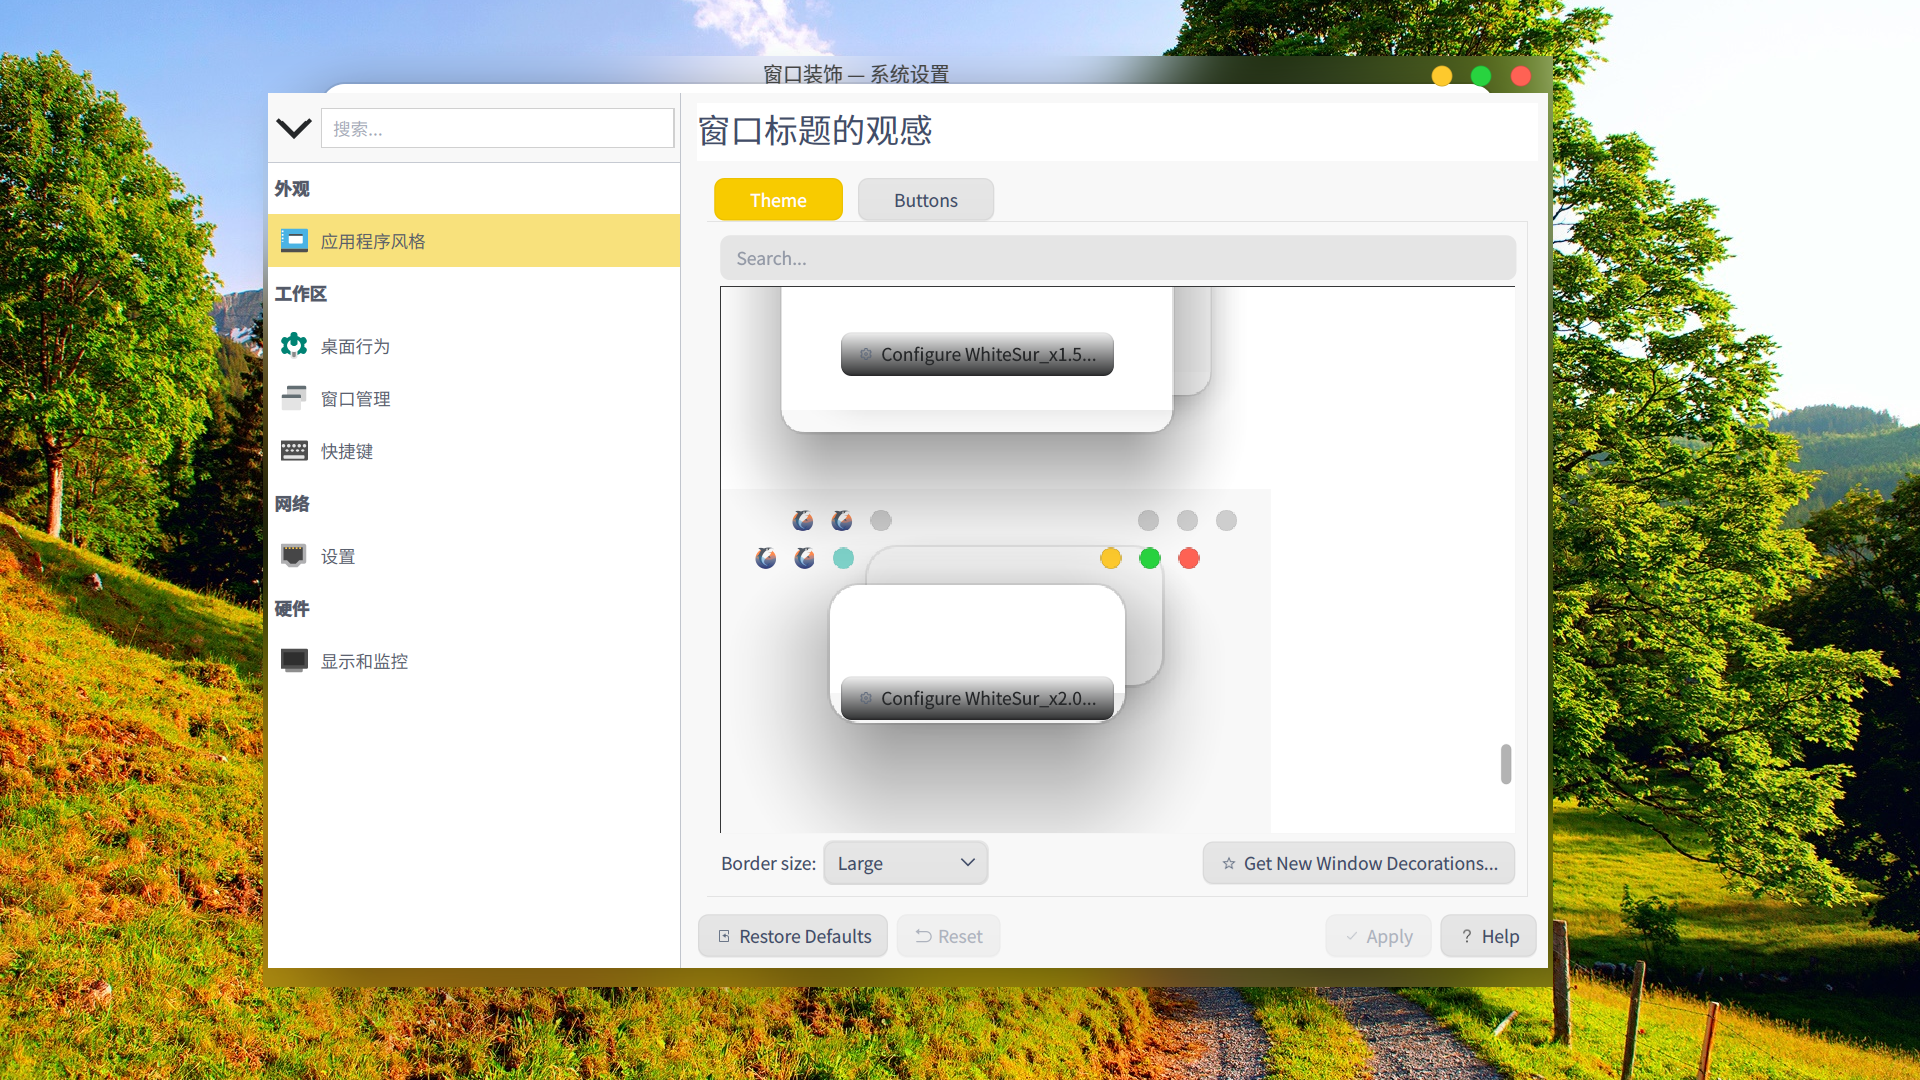Click Restore Defaults button

pos(793,937)
